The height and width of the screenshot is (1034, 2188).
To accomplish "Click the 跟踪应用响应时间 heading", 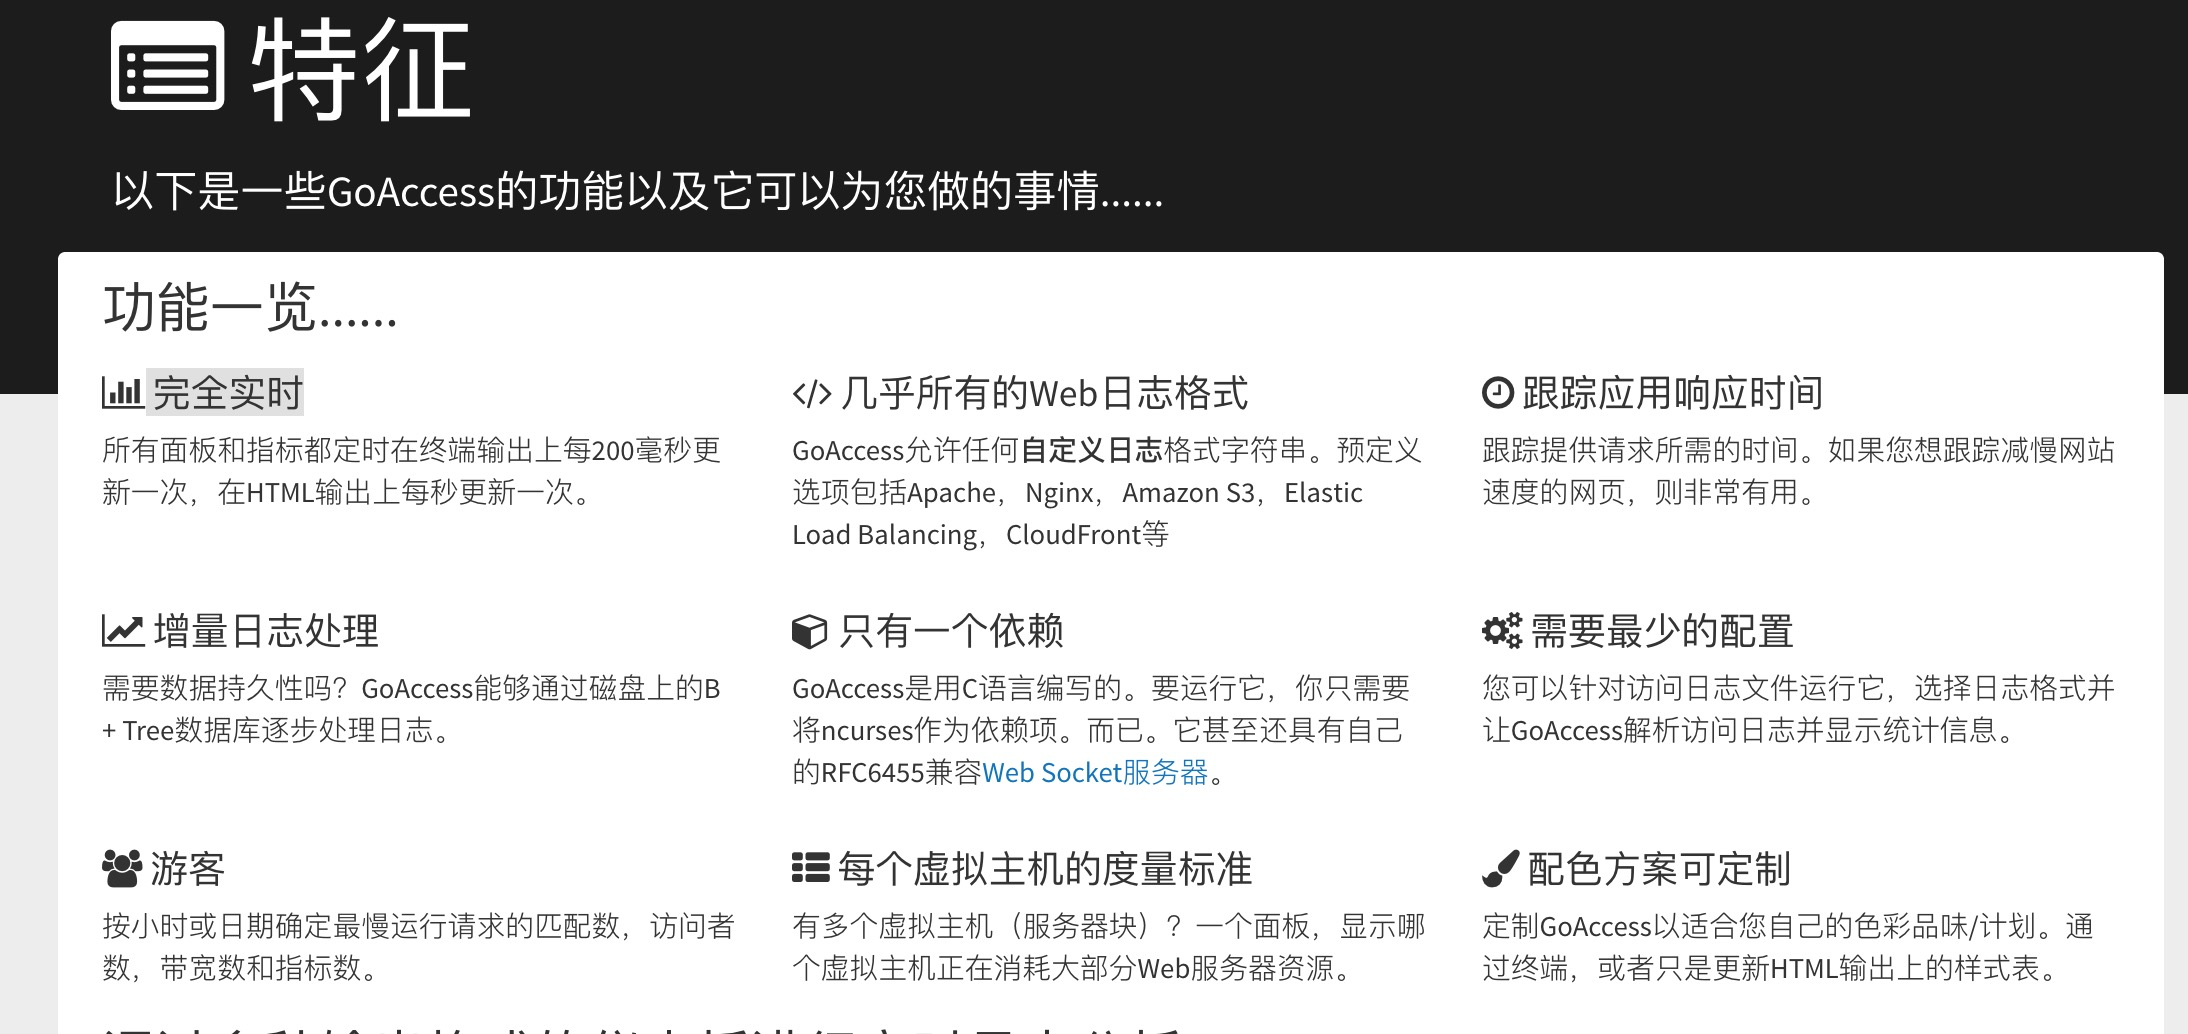I will click(1673, 393).
